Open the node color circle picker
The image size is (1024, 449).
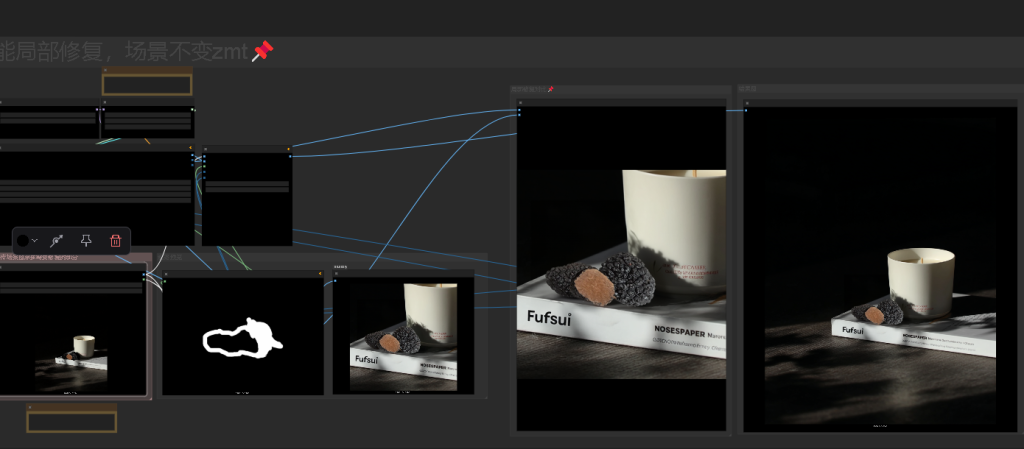tap(22, 241)
